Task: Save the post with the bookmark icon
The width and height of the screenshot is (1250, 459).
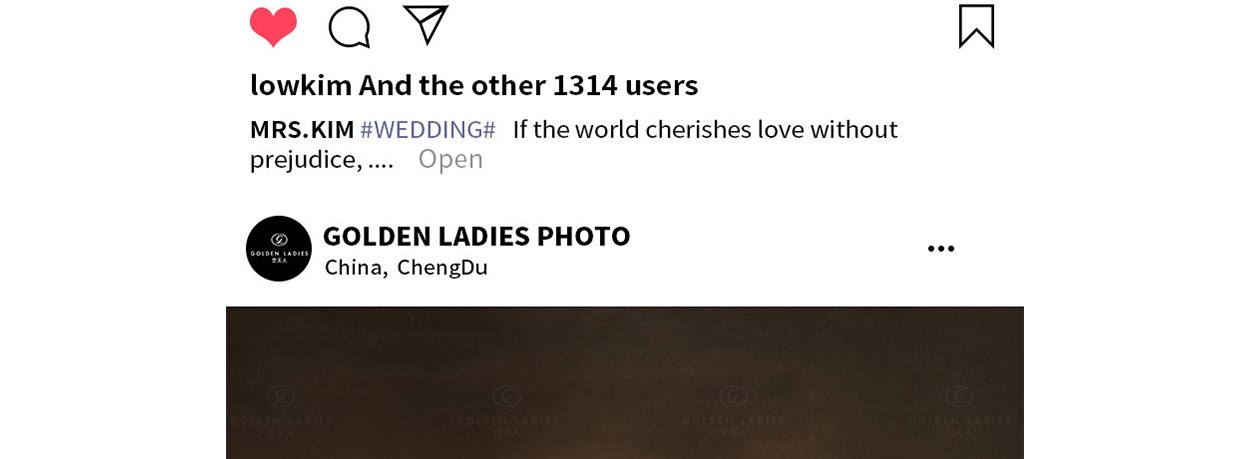Action: coord(977,26)
